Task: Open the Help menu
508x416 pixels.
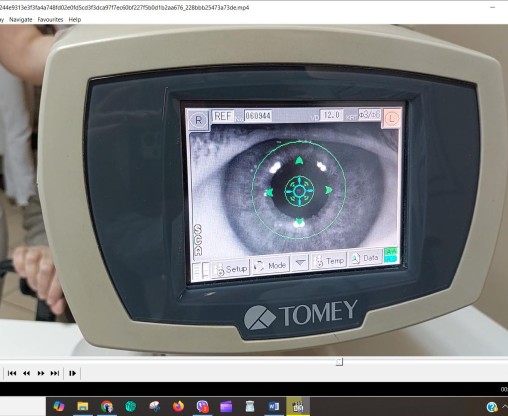Action: [75, 20]
